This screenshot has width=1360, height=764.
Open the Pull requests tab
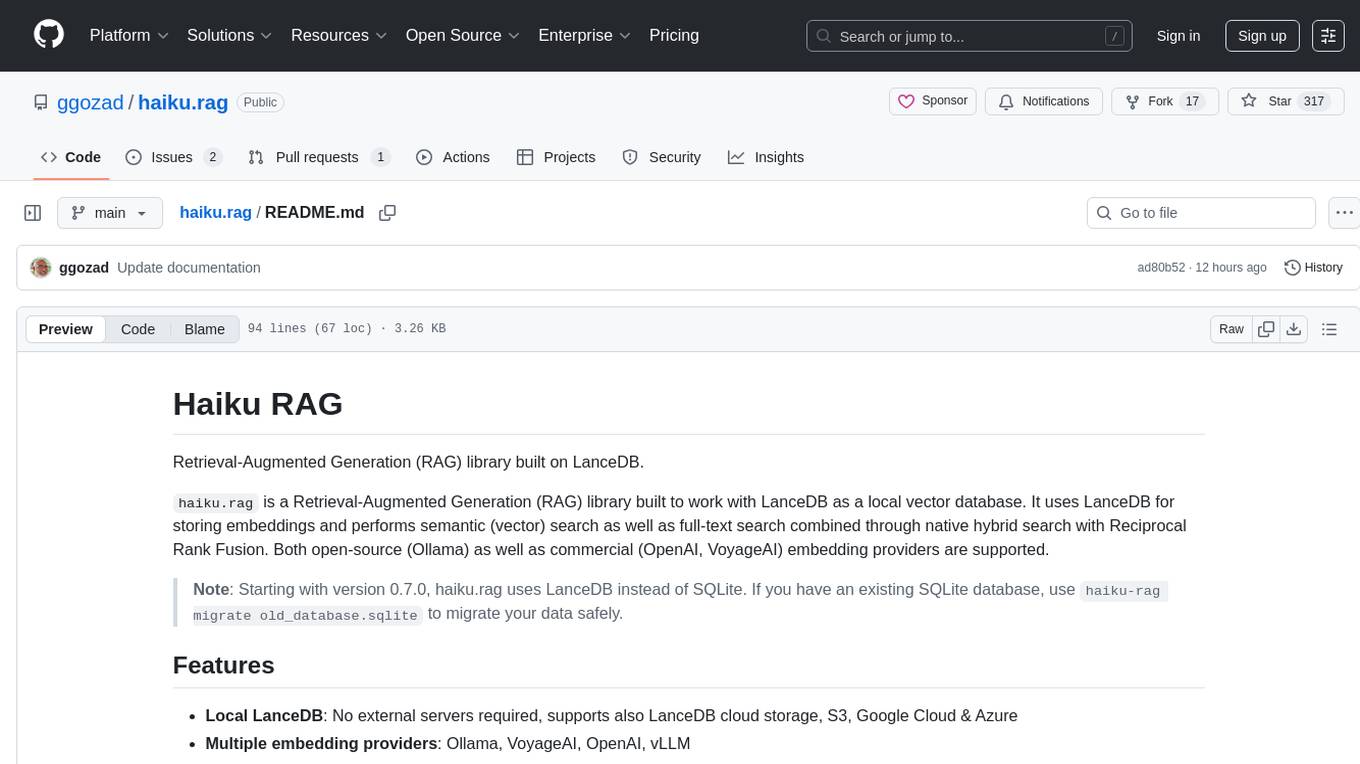click(x=319, y=157)
